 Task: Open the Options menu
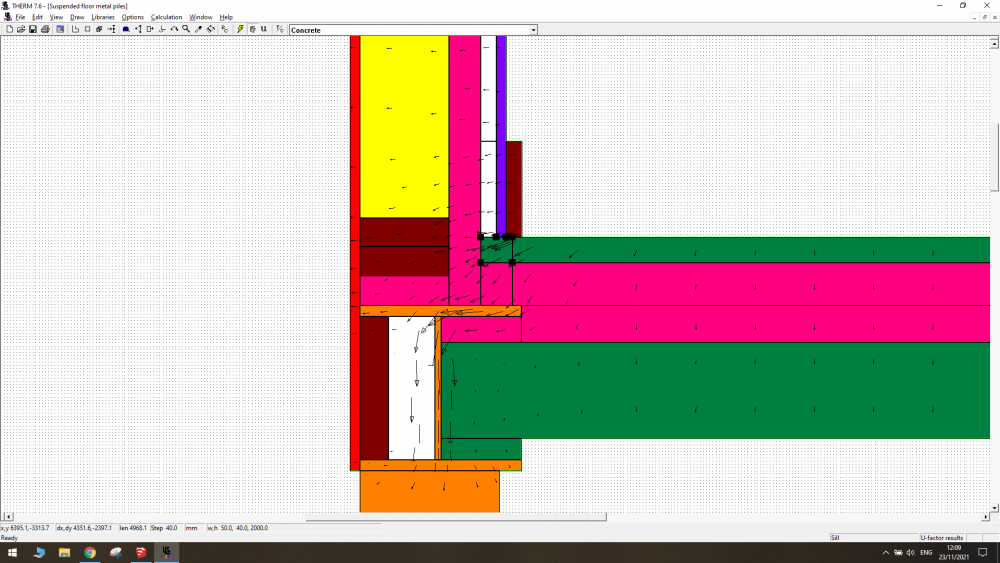[133, 17]
